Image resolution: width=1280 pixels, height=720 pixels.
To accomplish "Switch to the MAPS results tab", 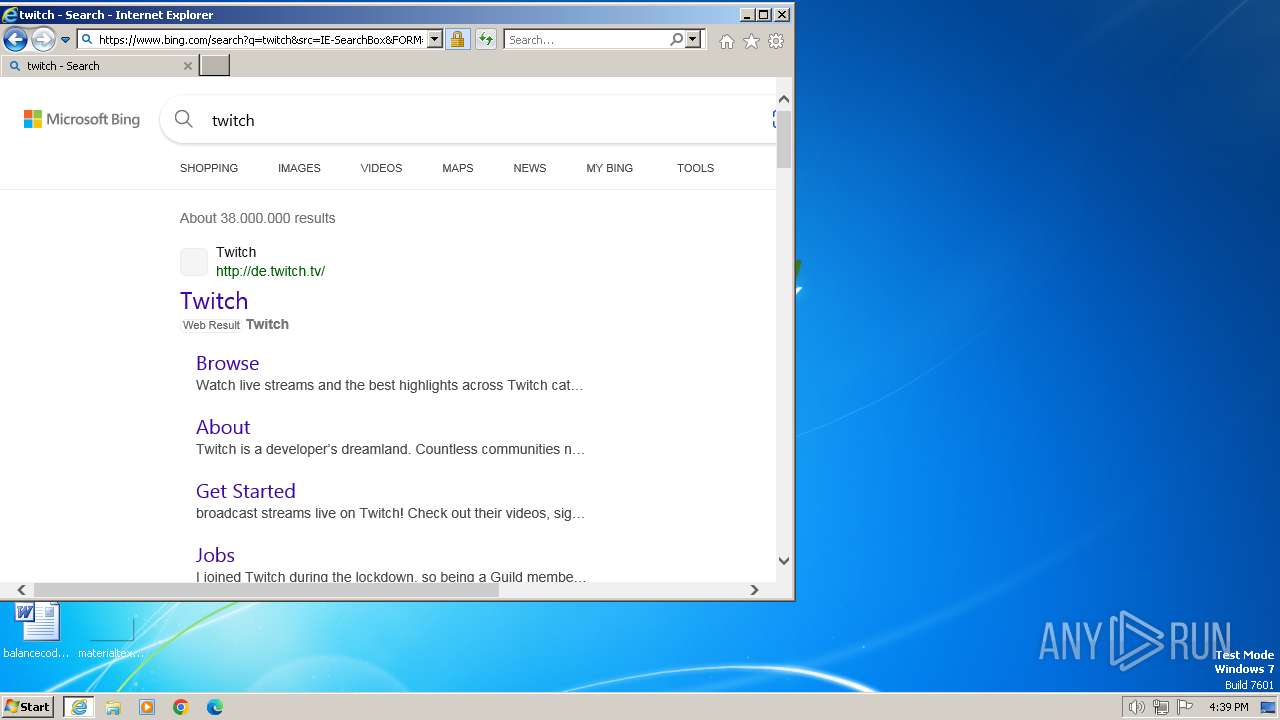I will tap(458, 168).
